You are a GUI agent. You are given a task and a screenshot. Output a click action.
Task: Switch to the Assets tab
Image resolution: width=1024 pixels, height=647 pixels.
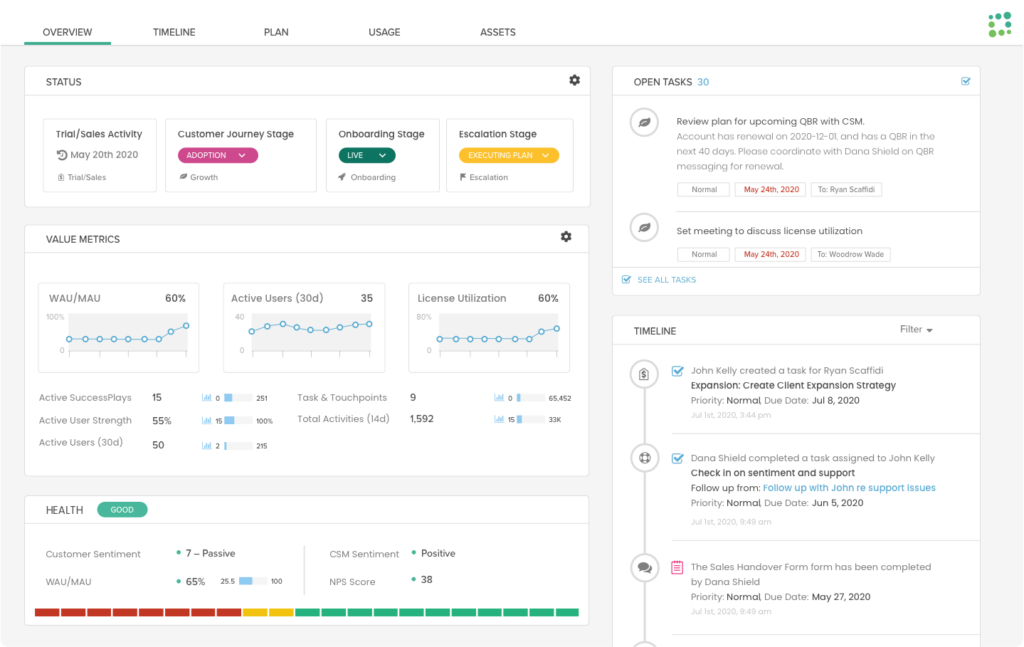pyautogui.click(x=498, y=32)
